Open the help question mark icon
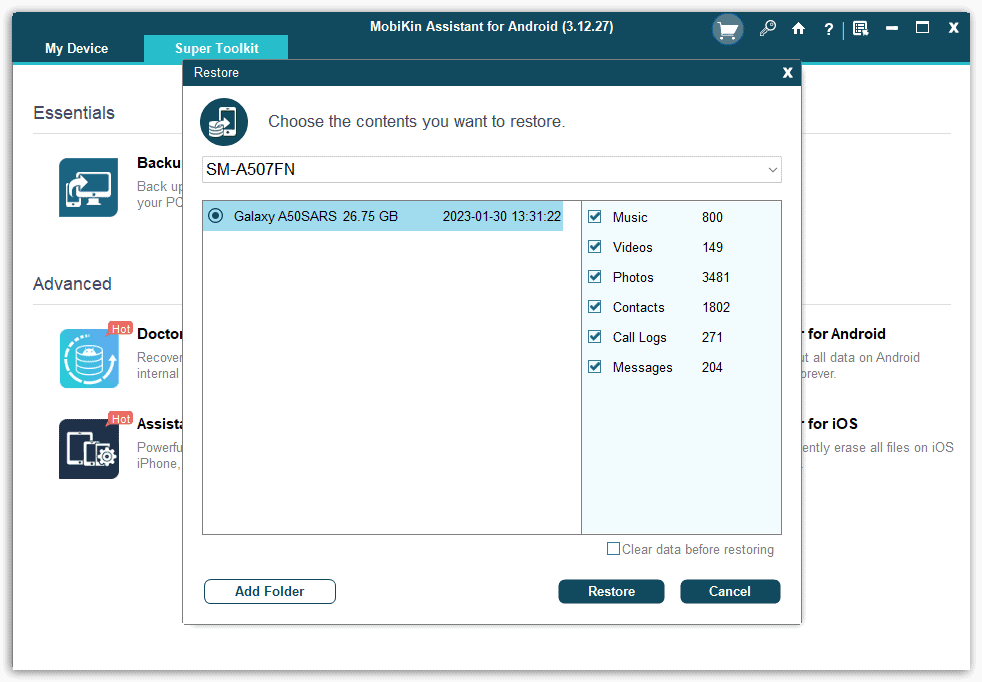Viewport: 982px width, 682px height. [x=829, y=29]
